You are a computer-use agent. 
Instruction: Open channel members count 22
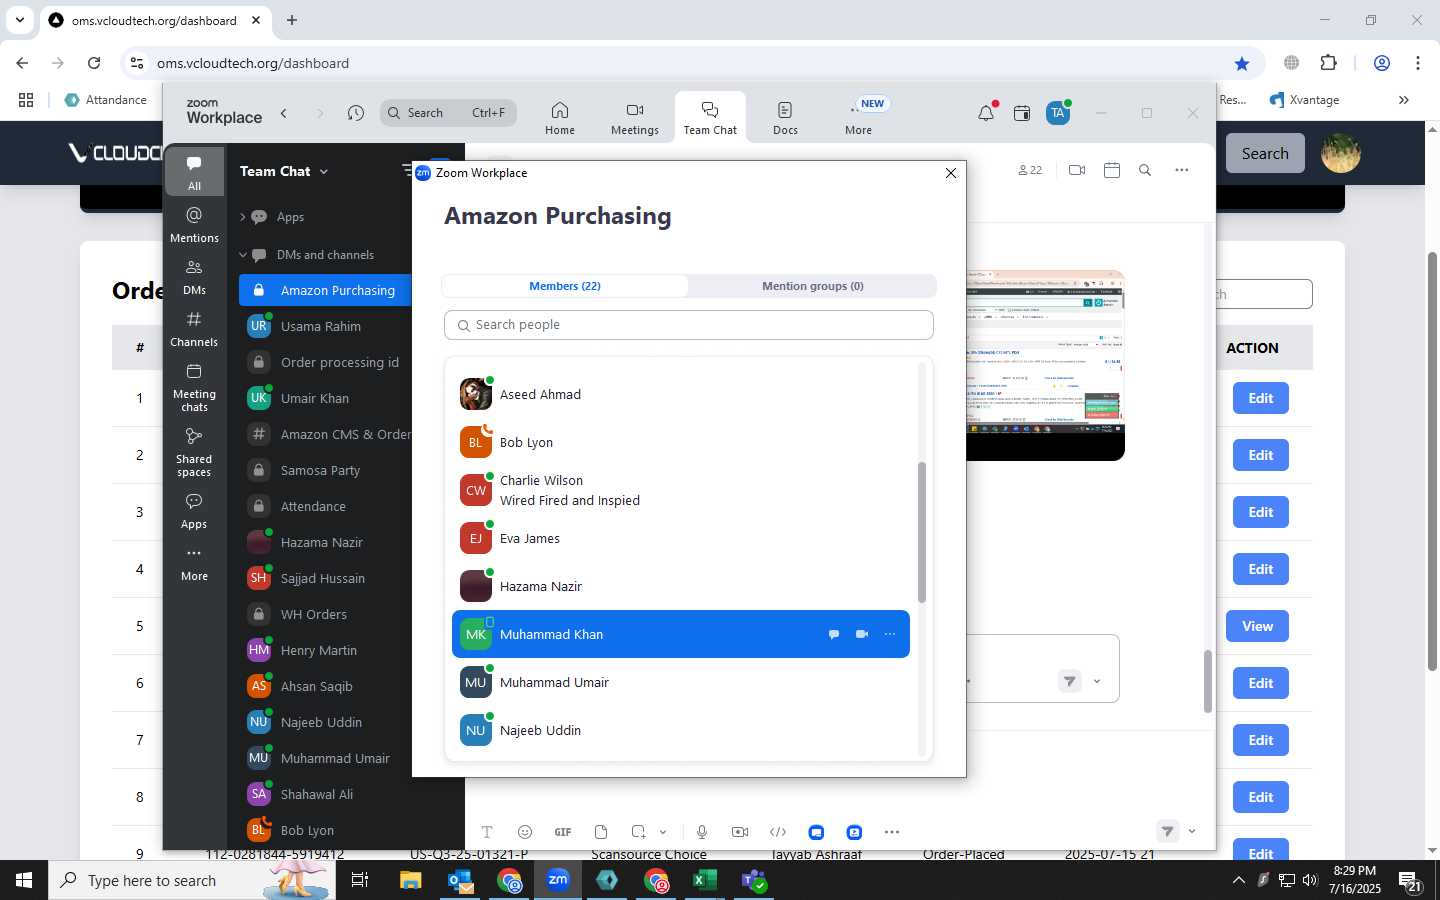pyautogui.click(x=1030, y=170)
